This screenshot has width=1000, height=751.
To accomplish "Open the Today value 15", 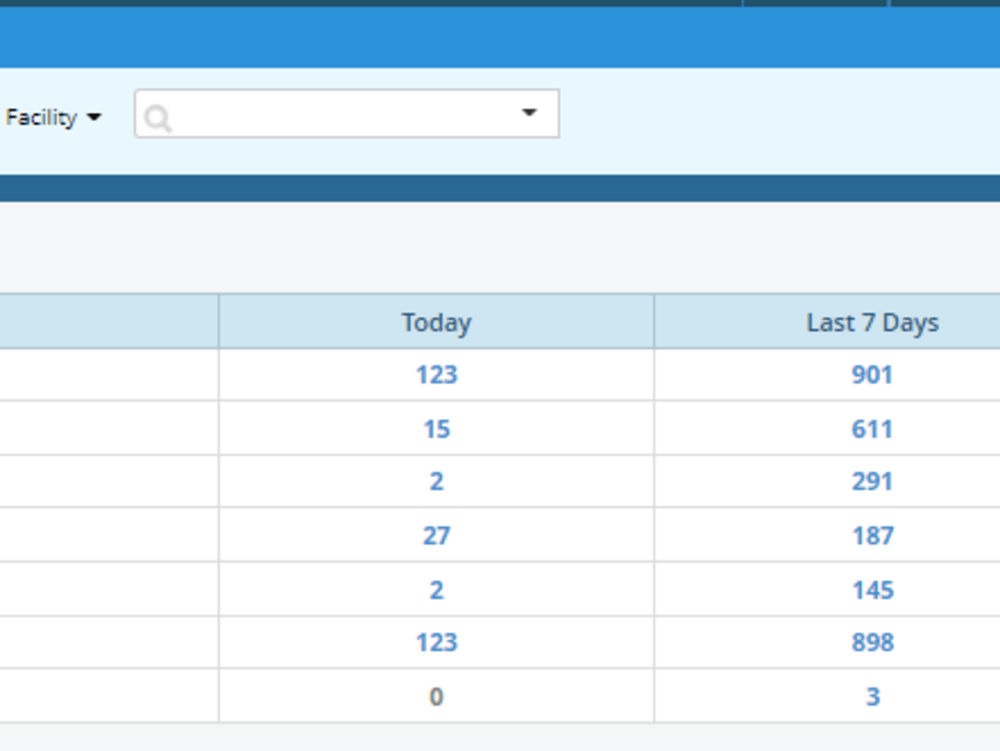I will point(436,429).
